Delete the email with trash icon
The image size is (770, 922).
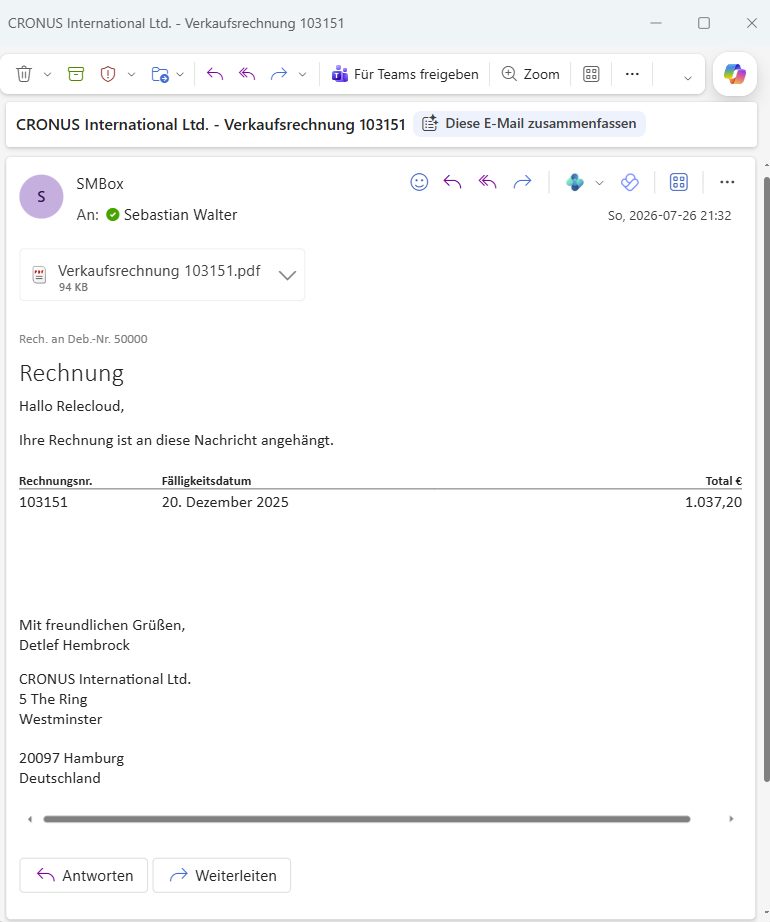click(24, 74)
